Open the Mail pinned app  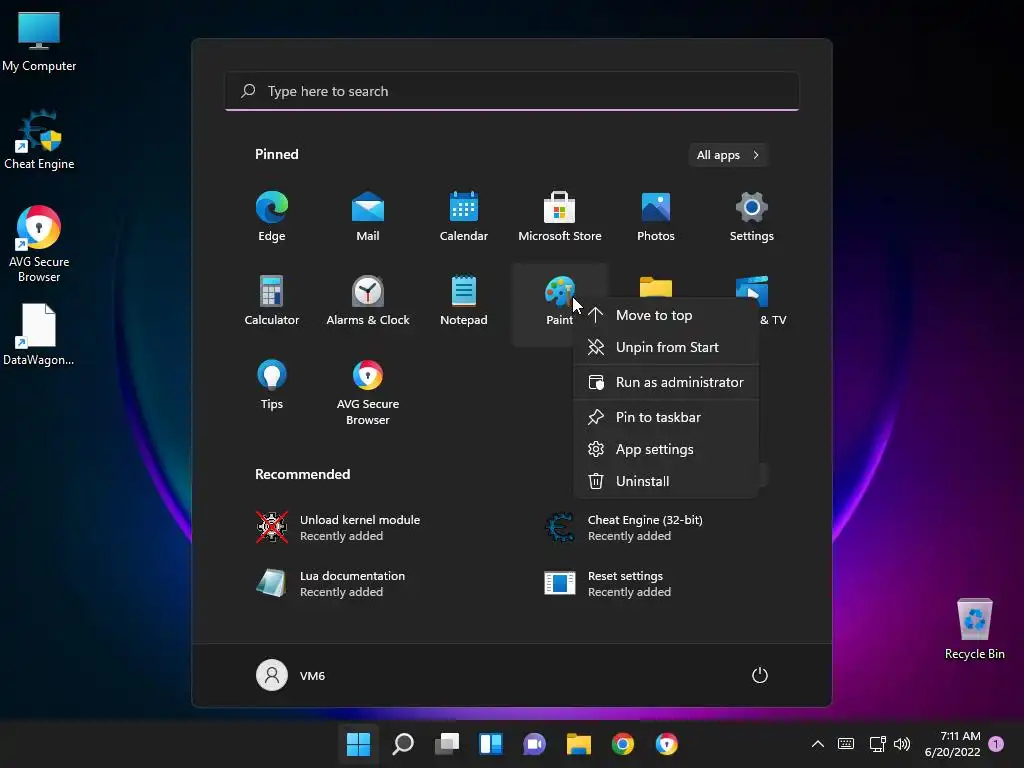click(x=368, y=217)
